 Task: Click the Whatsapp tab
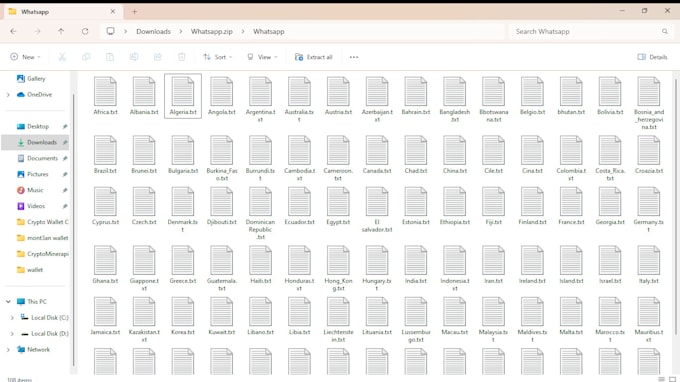pyautogui.click(x=62, y=12)
